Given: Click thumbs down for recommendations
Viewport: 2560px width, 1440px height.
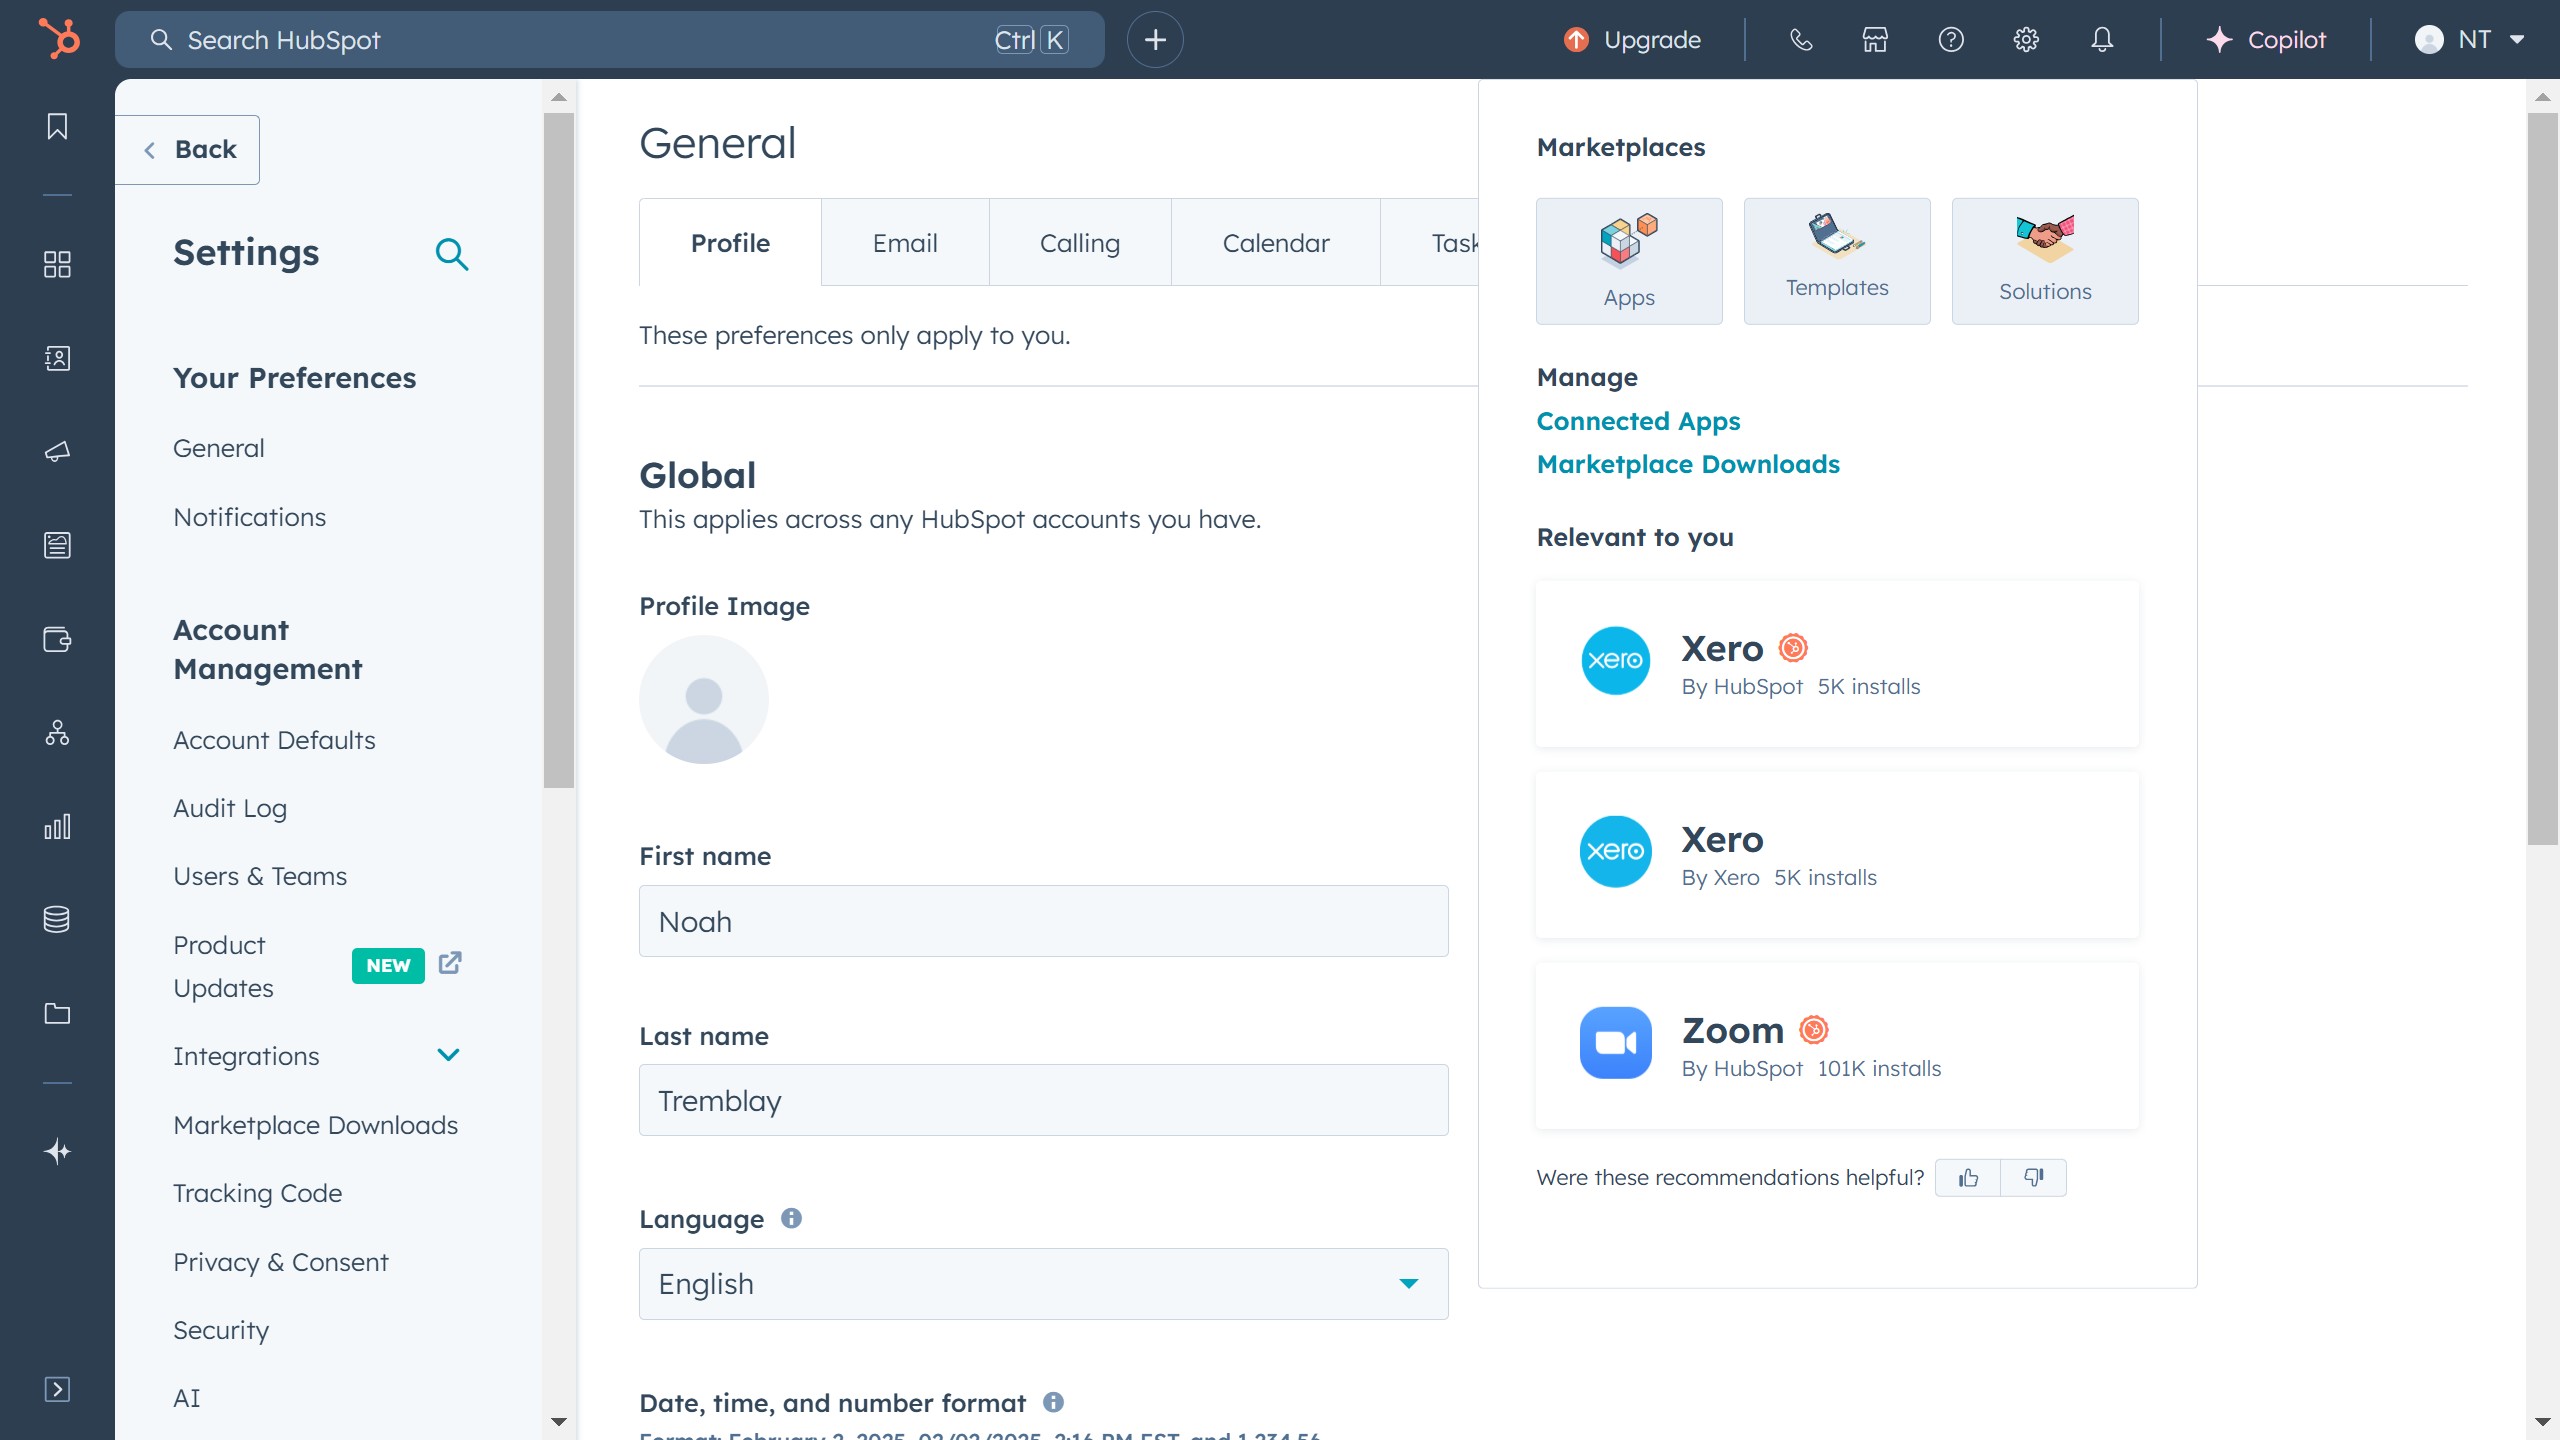Looking at the screenshot, I should pyautogui.click(x=2033, y=1178).
